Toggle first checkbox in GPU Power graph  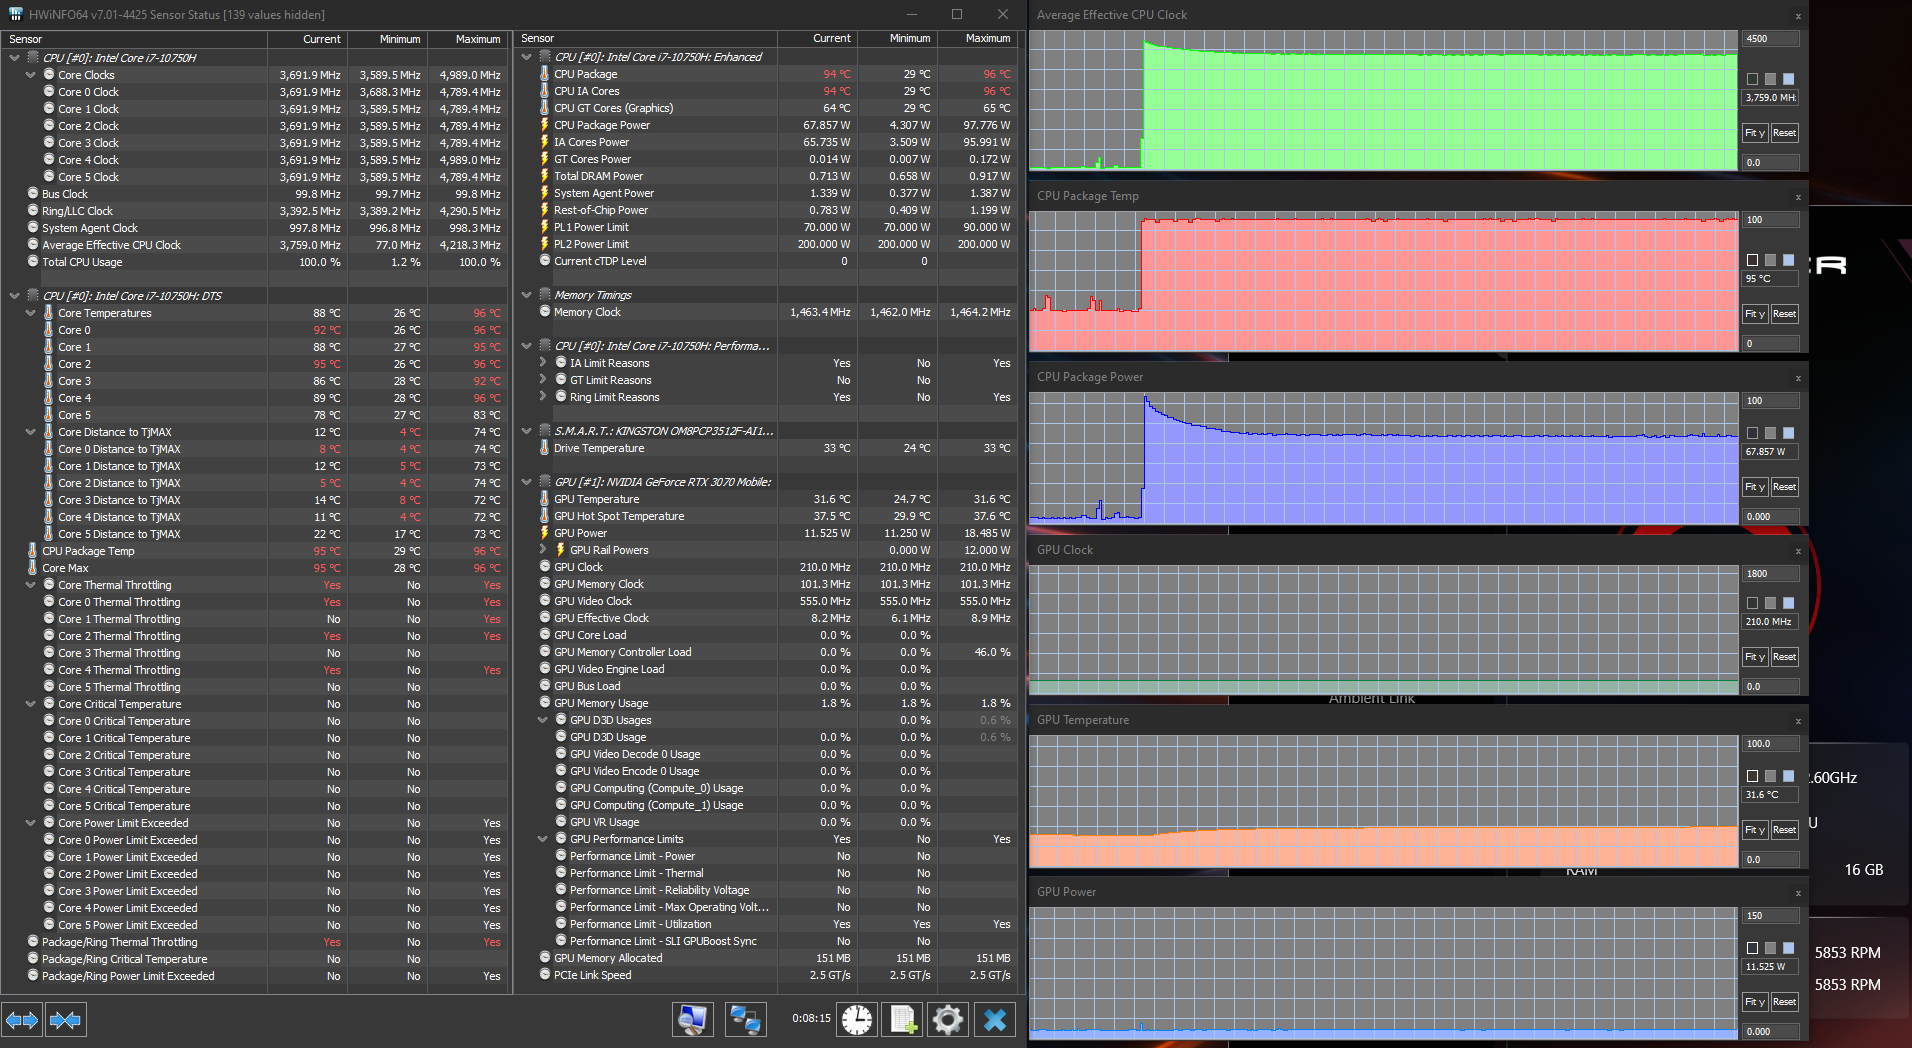point(1752,948)
